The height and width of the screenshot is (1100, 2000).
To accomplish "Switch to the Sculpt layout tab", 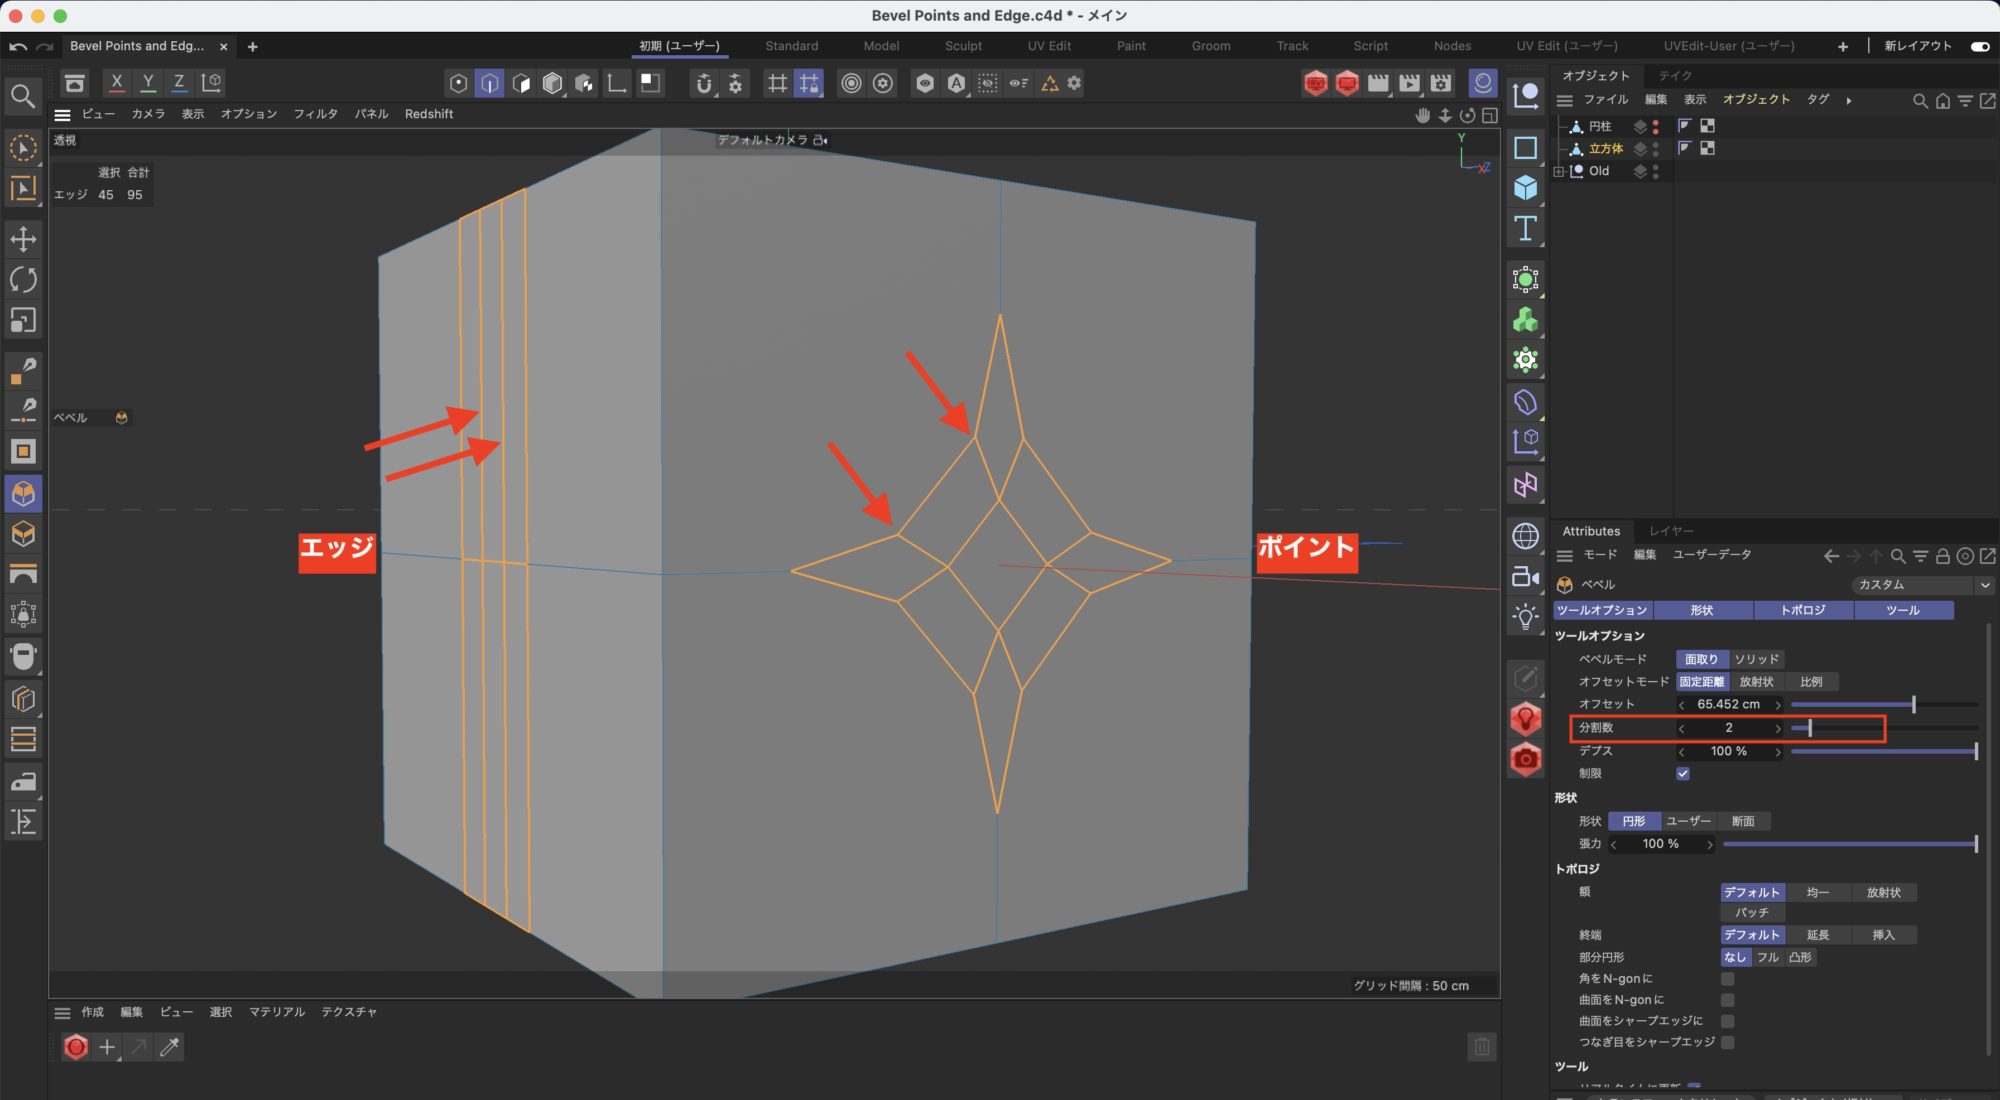I will (x=963, y=46).
